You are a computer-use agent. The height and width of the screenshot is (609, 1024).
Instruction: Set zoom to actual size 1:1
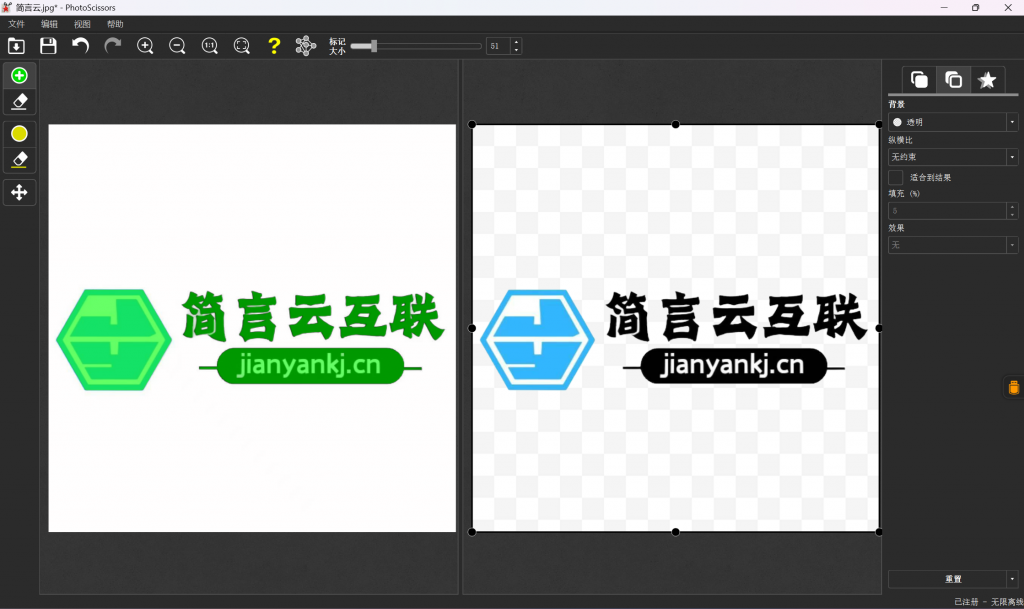210,46
